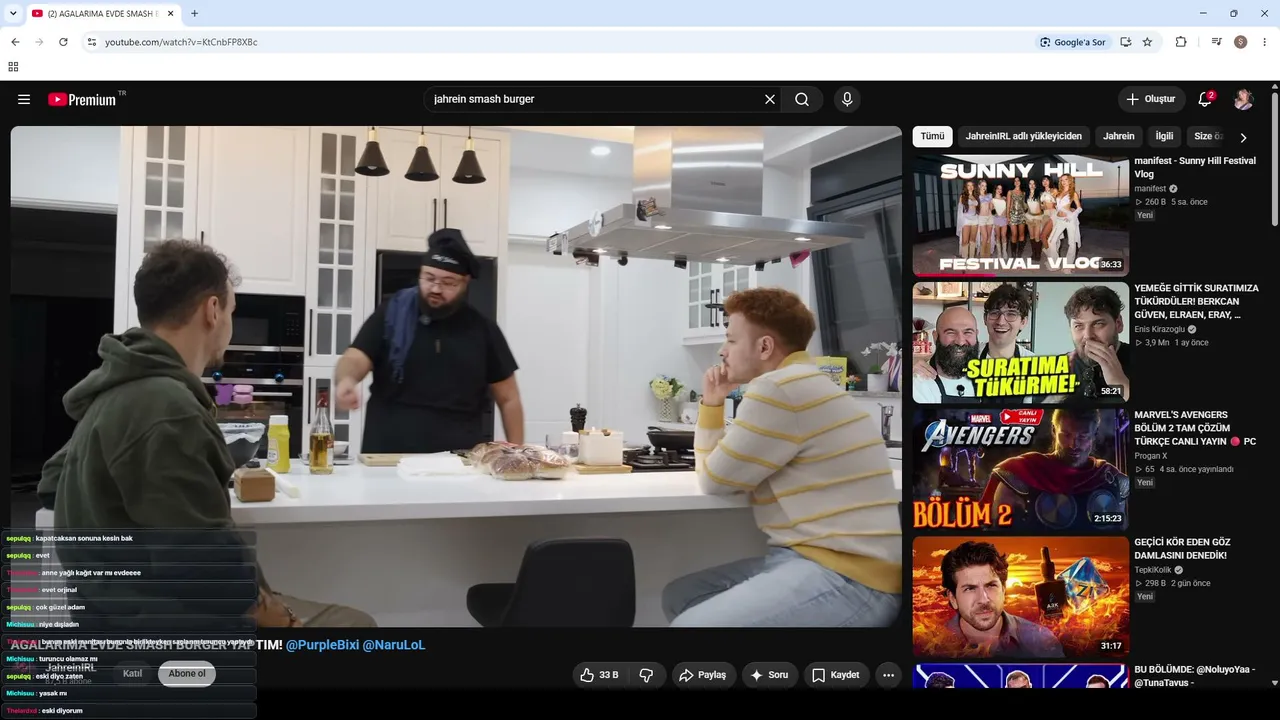Image resolution: width=1280 pixels, height=720 pixels.
Task: Open title 'YEMEĞE GİTTİK SURATIMIZA TÜKÜRDÜLER'
Action: click(1196, 301)
